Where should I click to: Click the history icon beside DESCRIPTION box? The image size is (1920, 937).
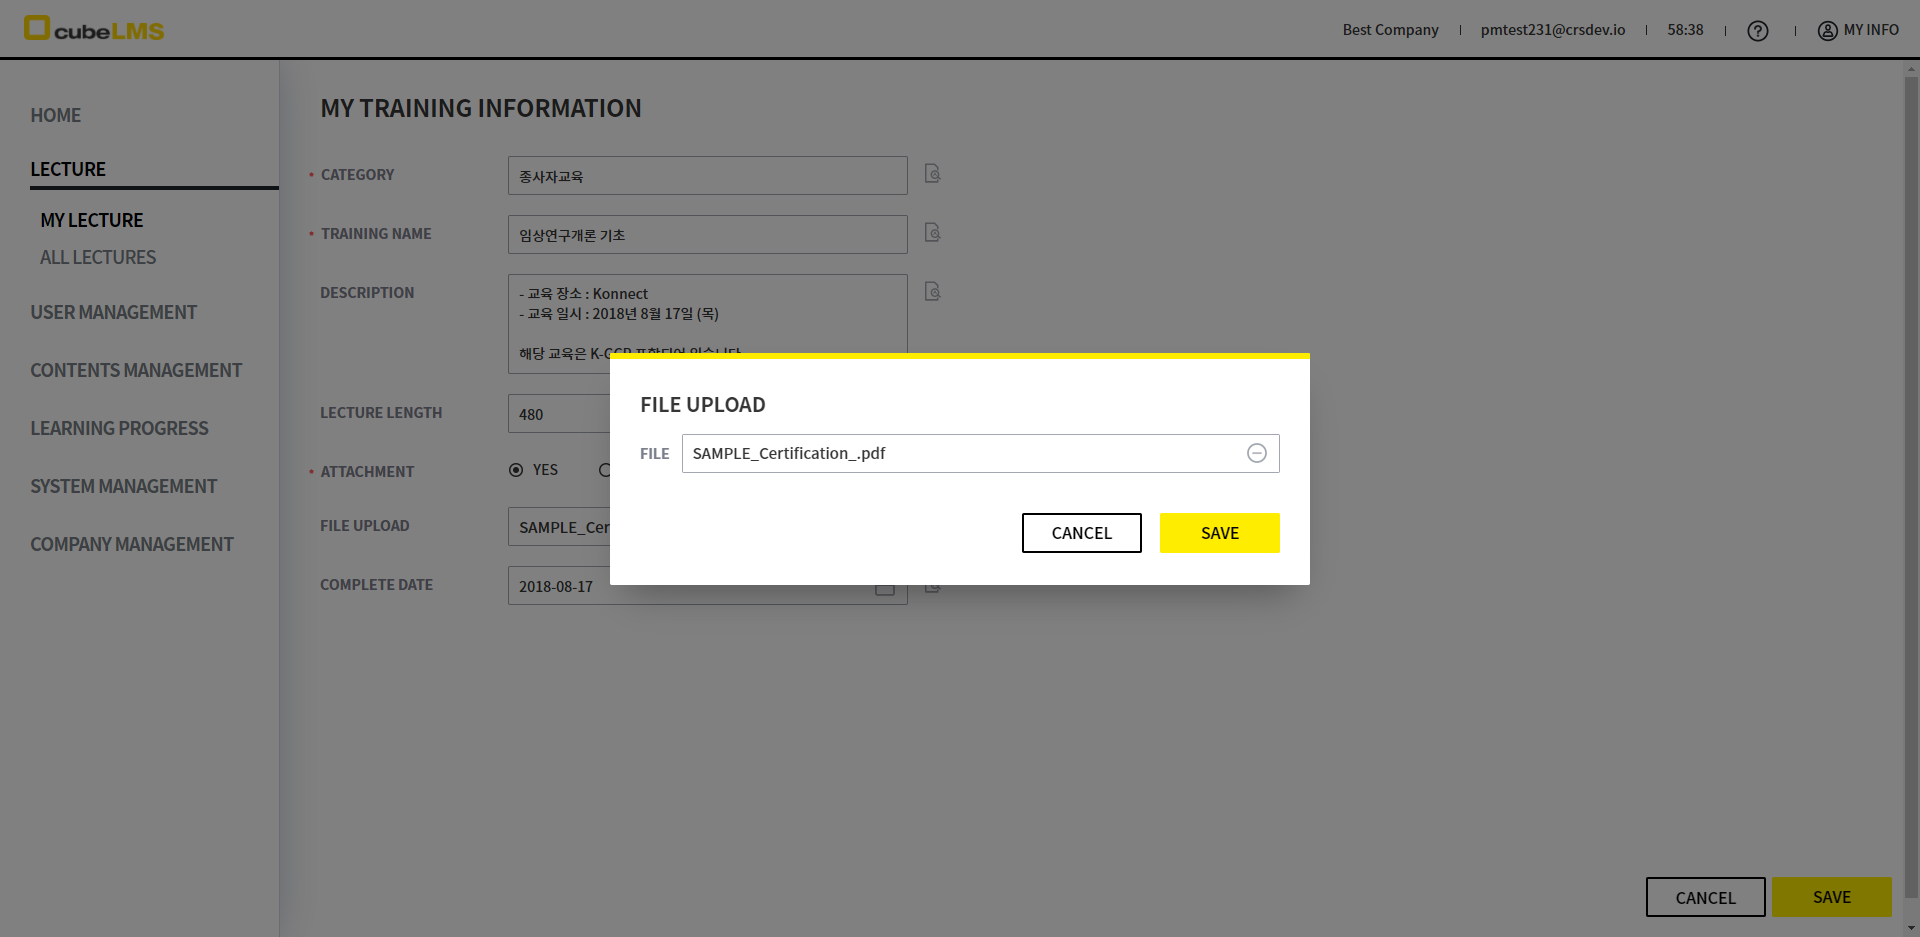[932, 292]
